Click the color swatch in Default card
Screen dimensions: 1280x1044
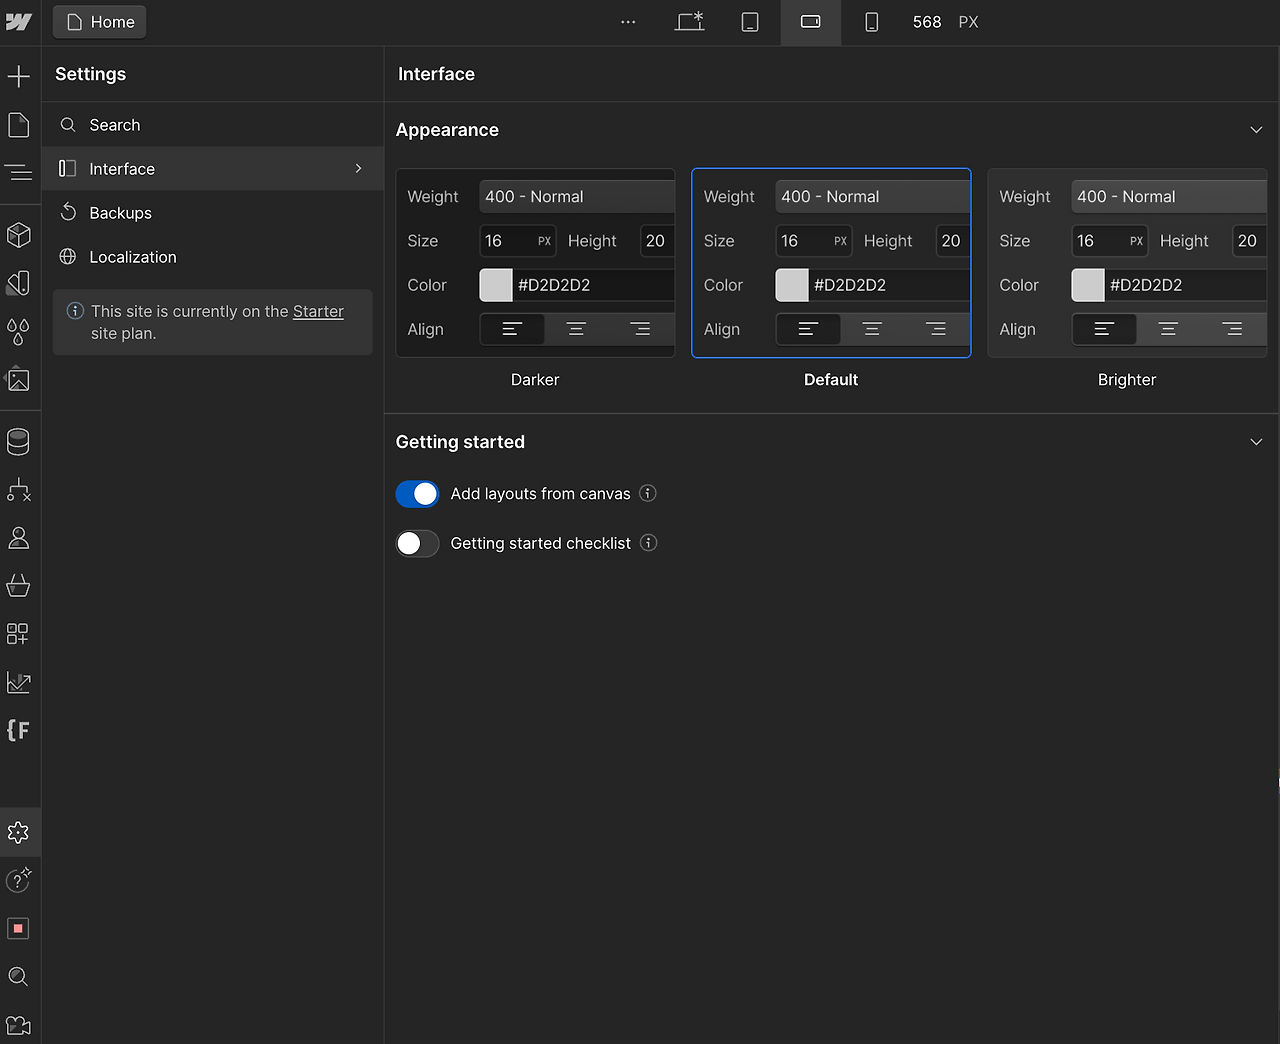[x=792, y=285]
